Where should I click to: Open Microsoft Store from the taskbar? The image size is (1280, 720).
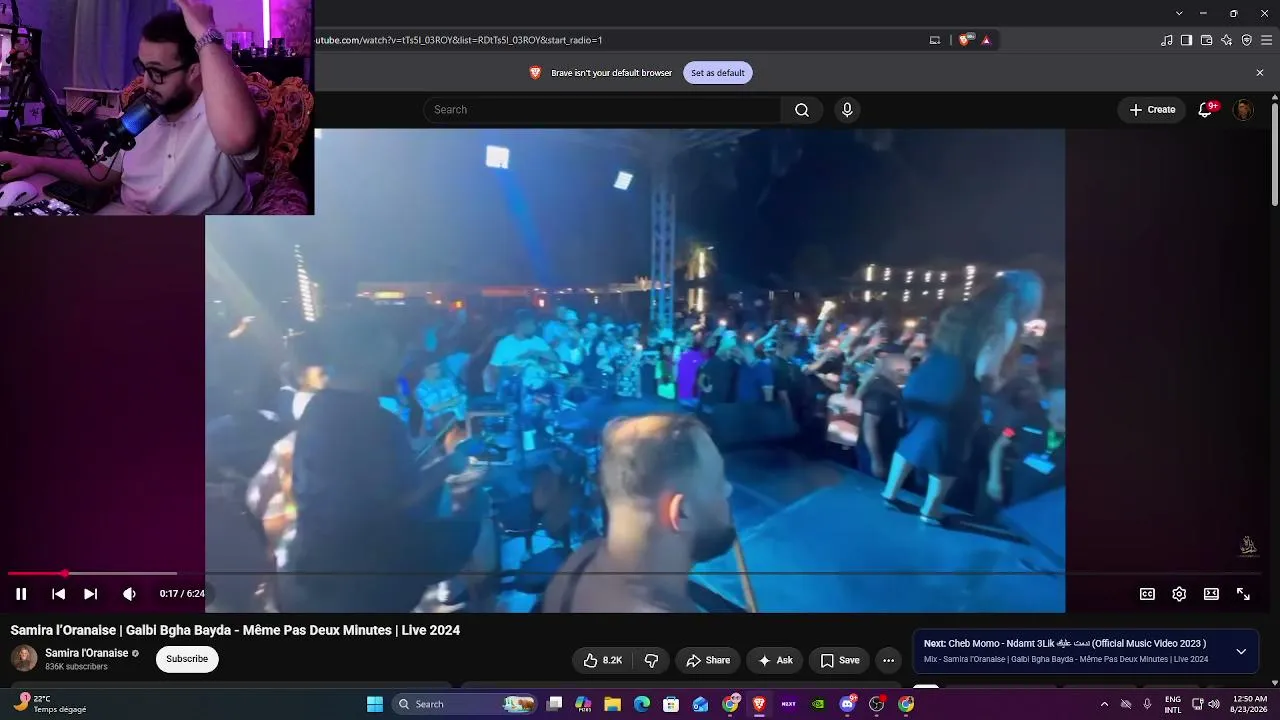point(671,704)
